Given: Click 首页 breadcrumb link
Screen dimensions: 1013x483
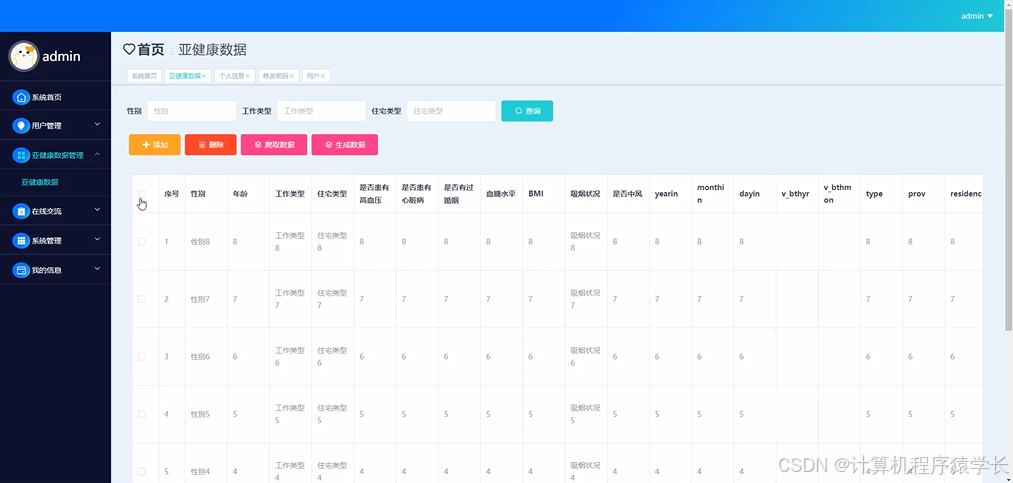Looking at the screenshot, I should pos(151,49).
